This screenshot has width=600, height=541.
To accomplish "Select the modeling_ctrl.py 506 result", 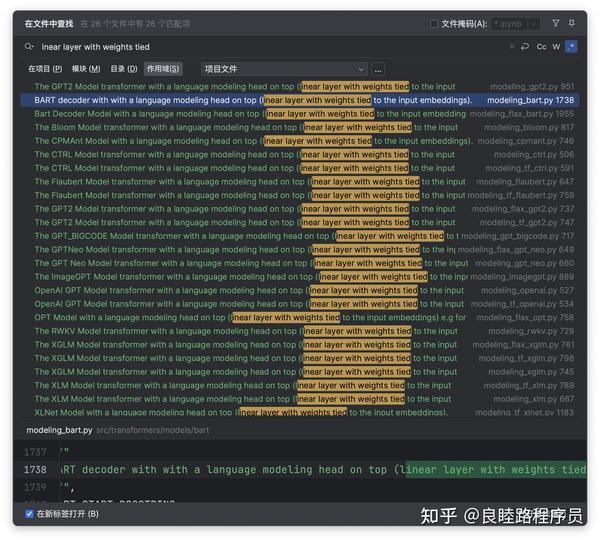I will pos(300,155).
